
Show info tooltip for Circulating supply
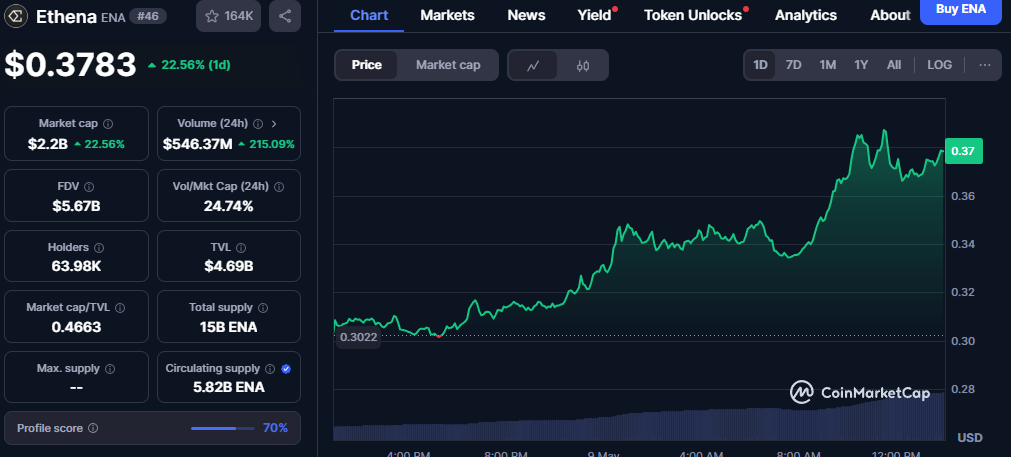(x=270, y=369)
